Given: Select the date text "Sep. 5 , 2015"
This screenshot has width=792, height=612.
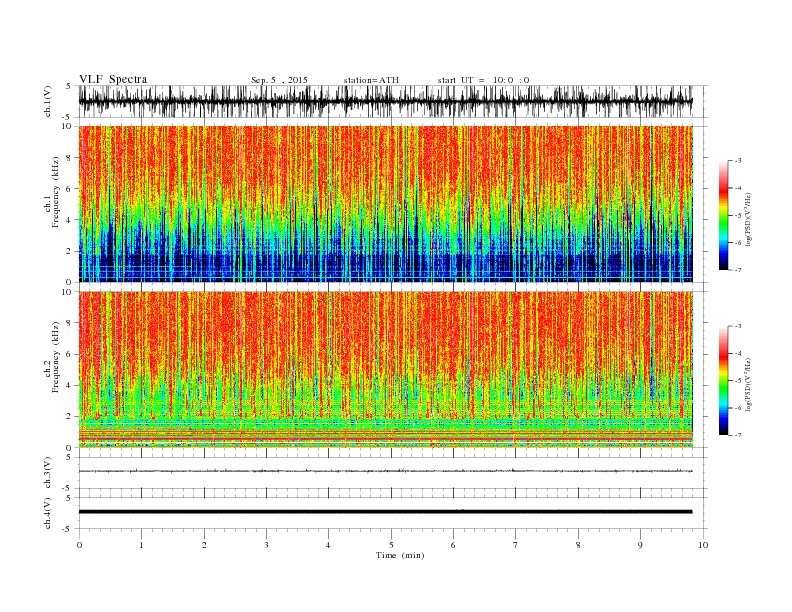Looking at the screenshot, I should click(x=279, y=80).
